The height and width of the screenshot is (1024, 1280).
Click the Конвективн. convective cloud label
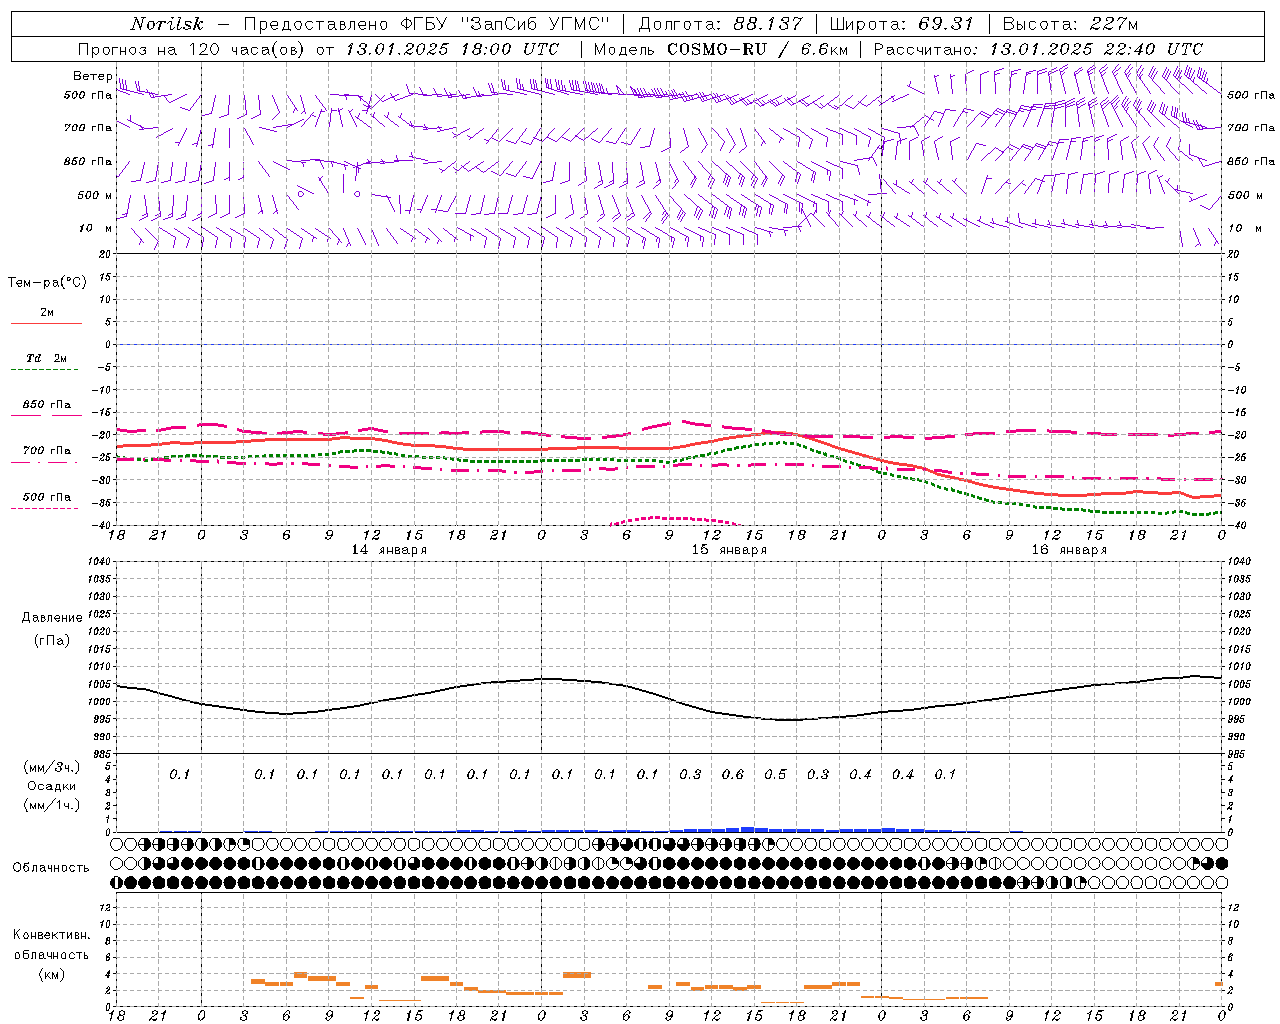pos(51,935)
